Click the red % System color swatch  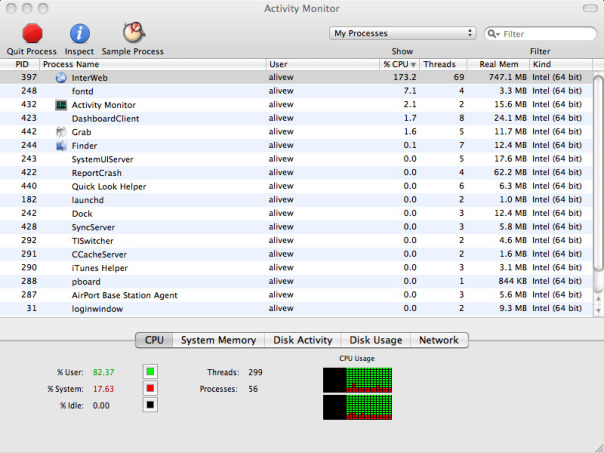pos(150,388)
